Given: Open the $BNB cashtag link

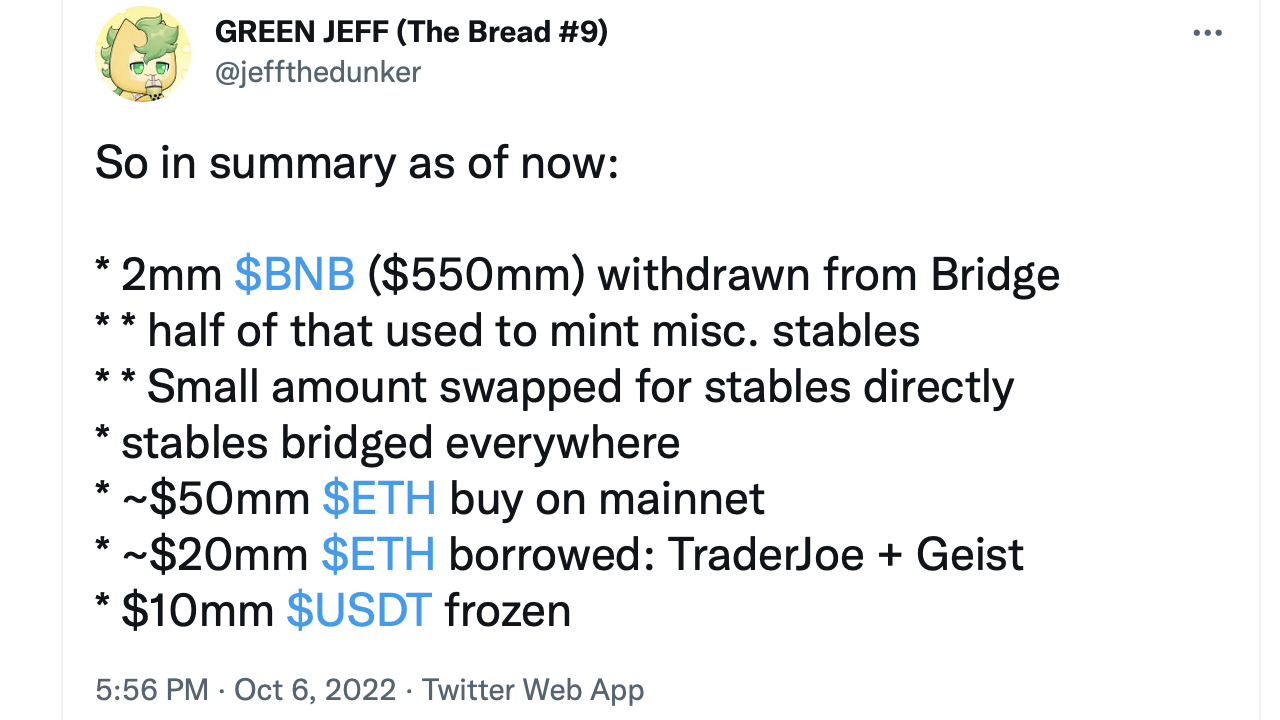Looking at the screenshot, I should (x=295, y=274).
